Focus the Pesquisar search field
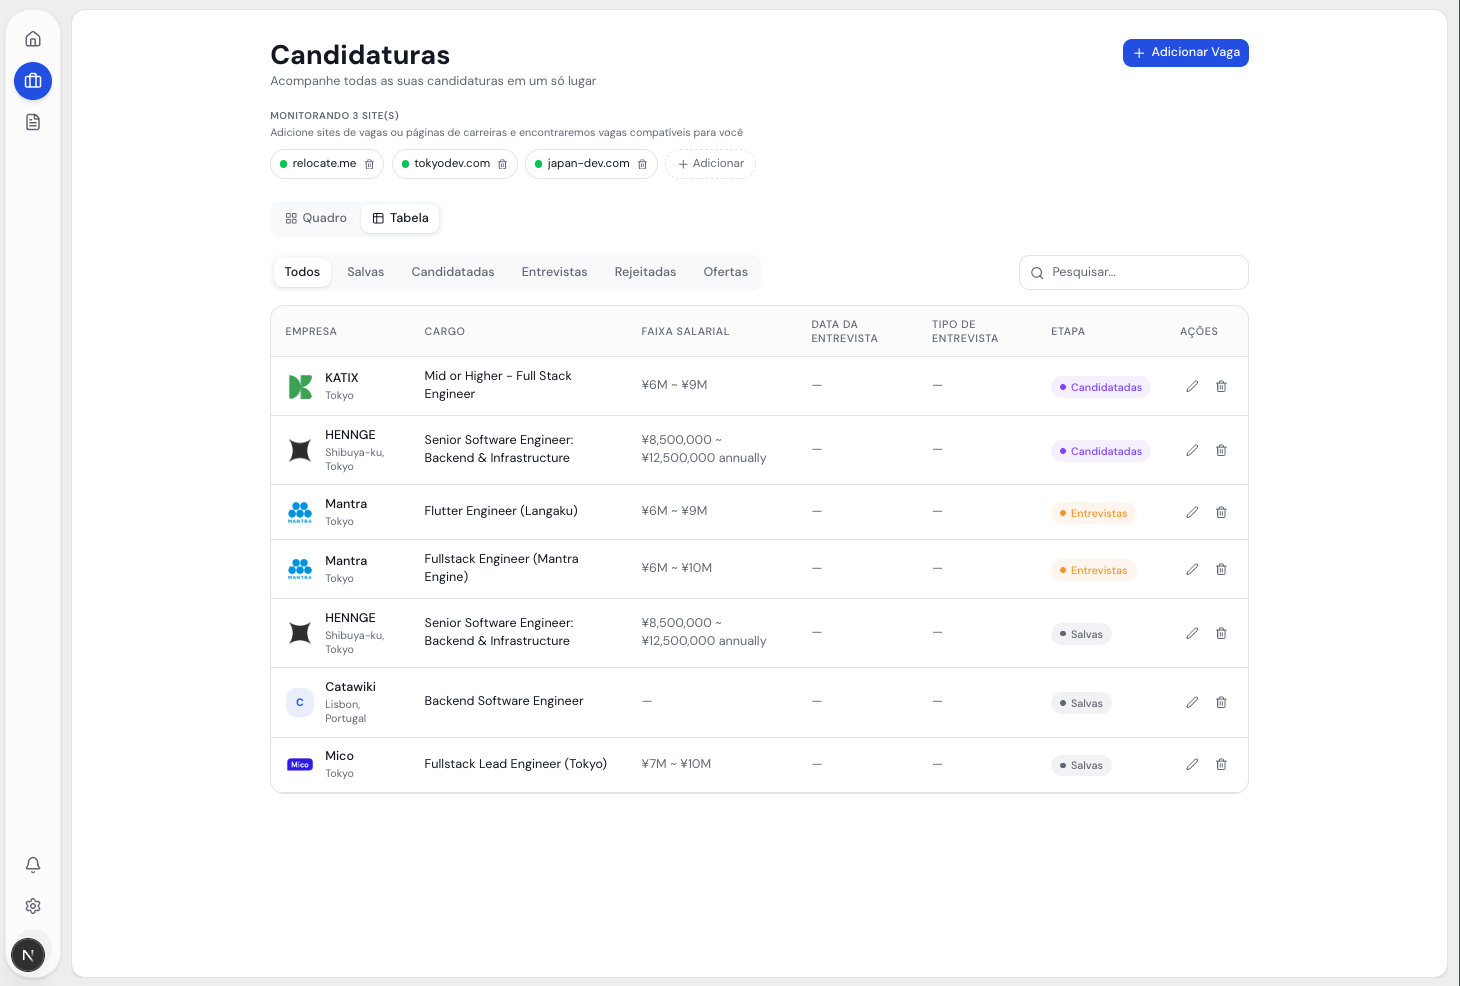Image resolution: width=1460 pixels, height=986 pixels. pyautogui.click(x=1140, y=272)
